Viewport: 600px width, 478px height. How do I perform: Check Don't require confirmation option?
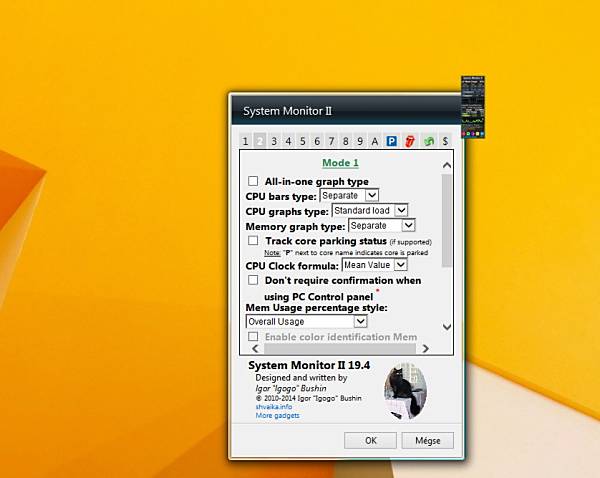pyautogui.click(x=253, y=280)
